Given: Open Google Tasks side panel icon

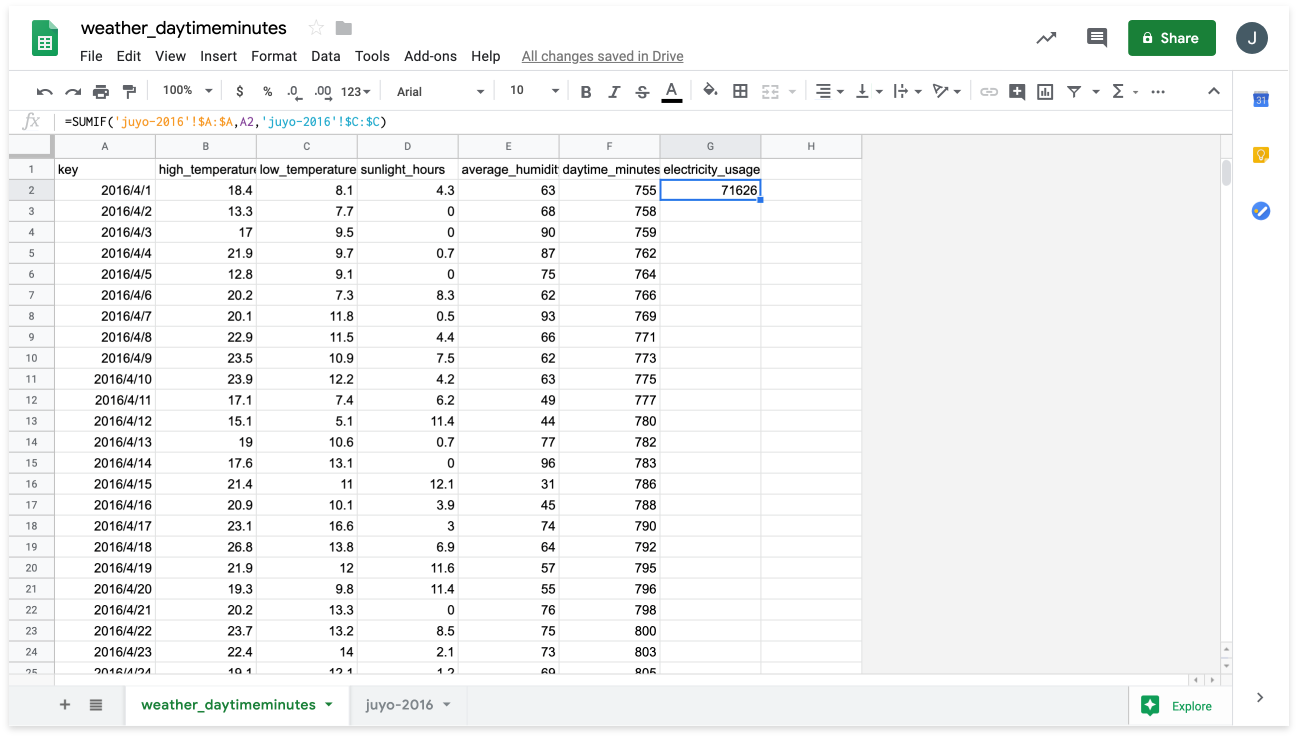Looking at the screenshot, I should click(x=1261, y=211).
